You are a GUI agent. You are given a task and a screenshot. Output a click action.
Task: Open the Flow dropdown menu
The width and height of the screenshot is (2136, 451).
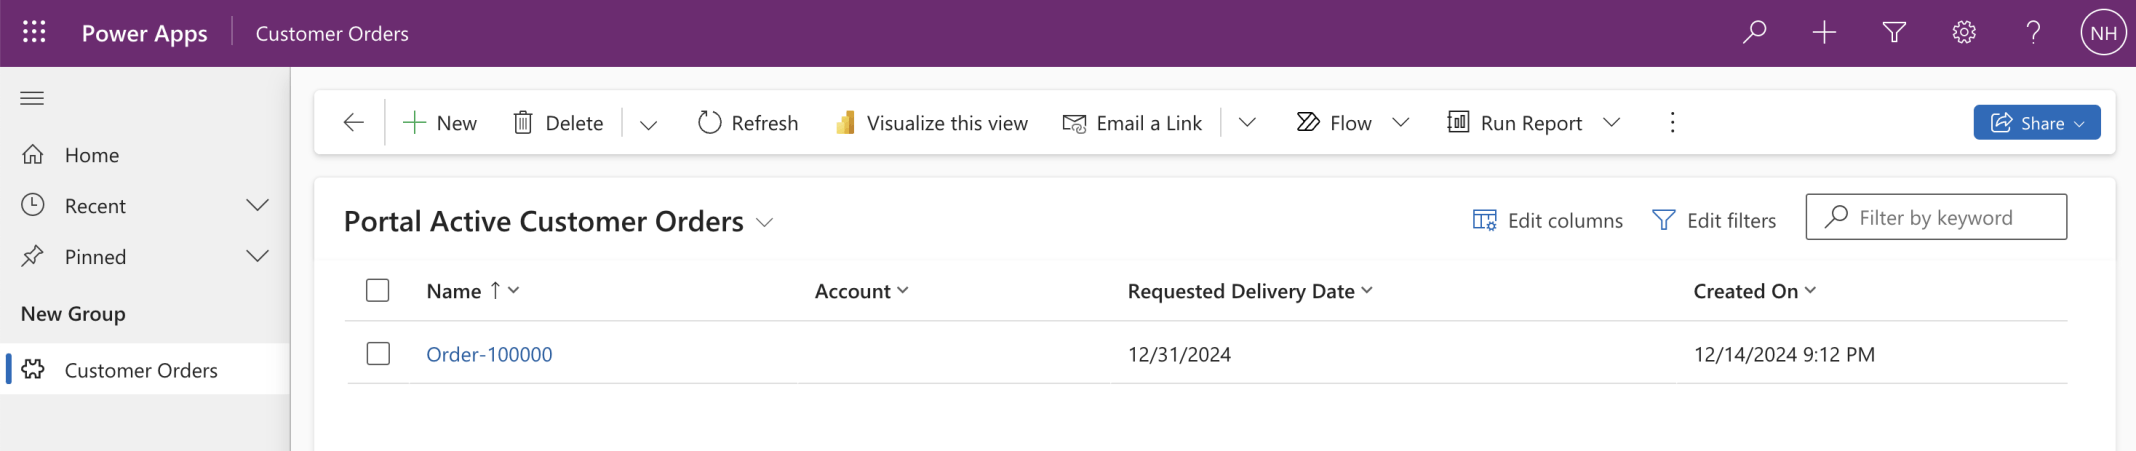pos(1401,123)
